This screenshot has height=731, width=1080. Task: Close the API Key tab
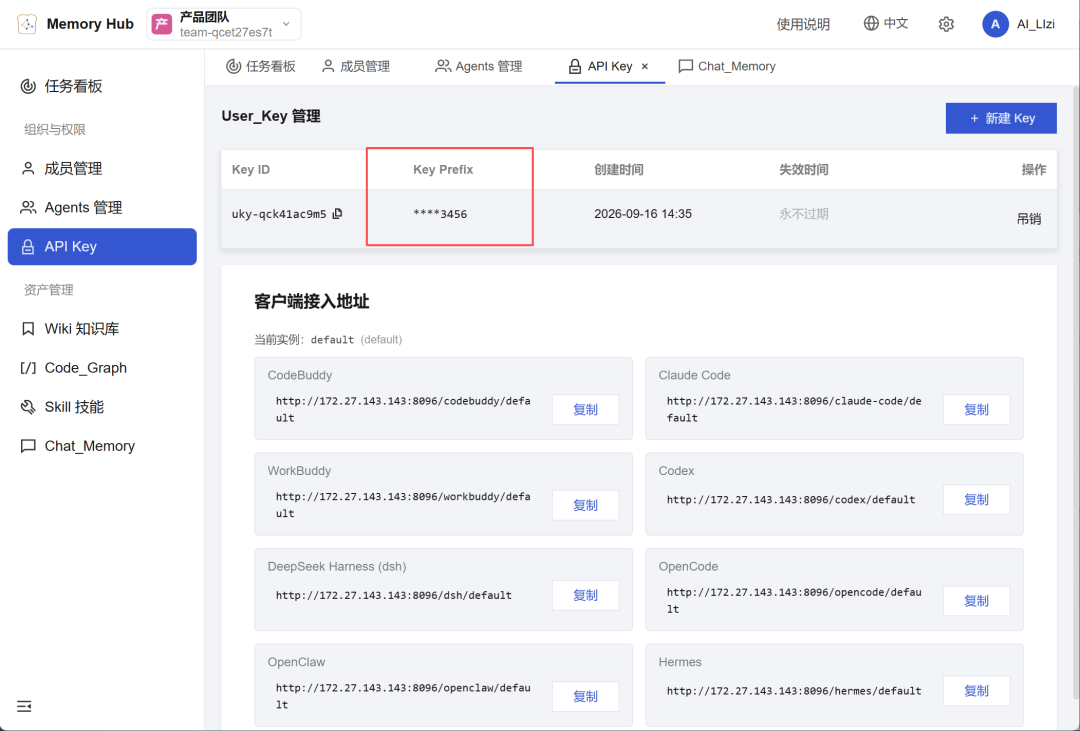pyautogui.click(x=645, y=66)
